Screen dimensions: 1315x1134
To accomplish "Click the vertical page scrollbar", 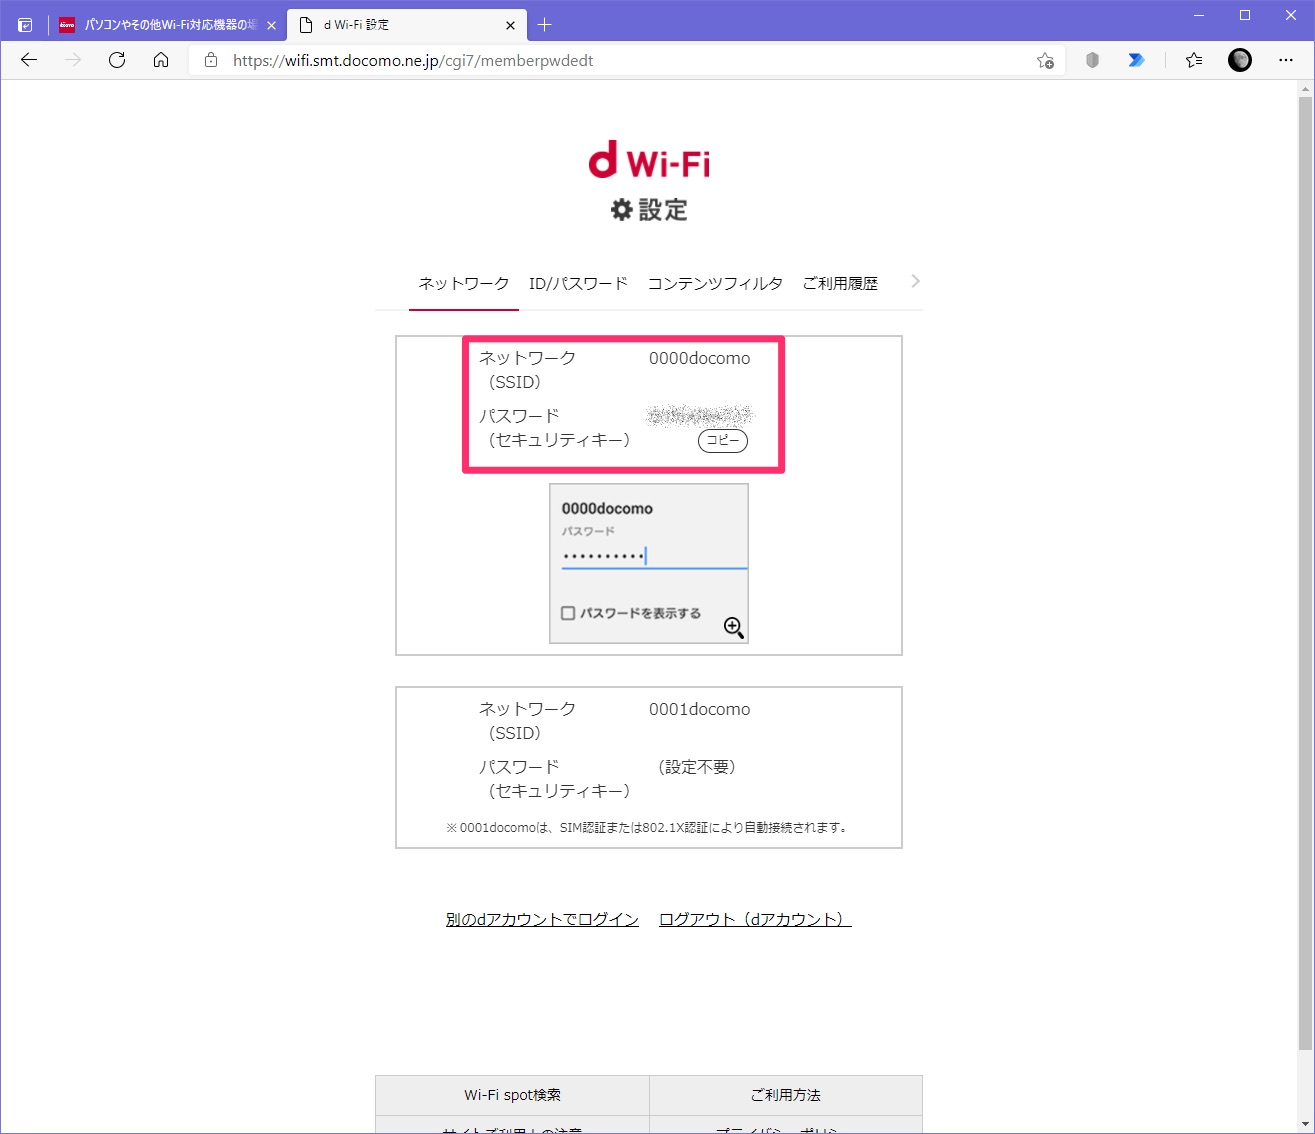I will pyautogui.click(x=1305, y=575).
